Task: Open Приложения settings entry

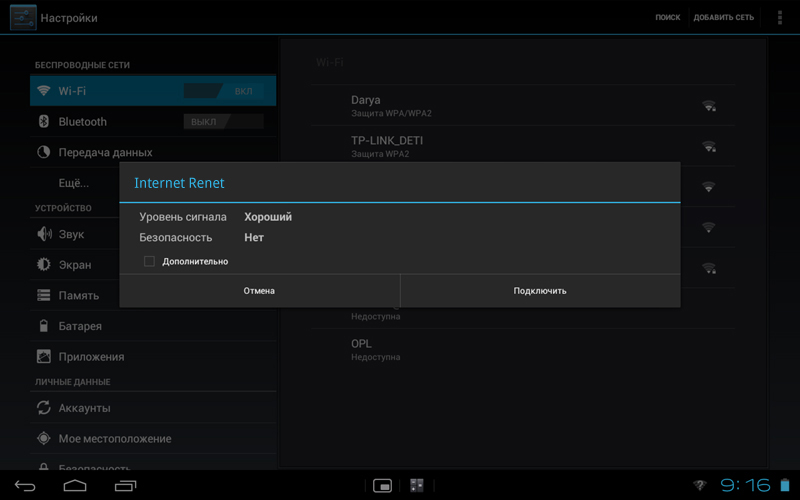Action: coord(153,356)
